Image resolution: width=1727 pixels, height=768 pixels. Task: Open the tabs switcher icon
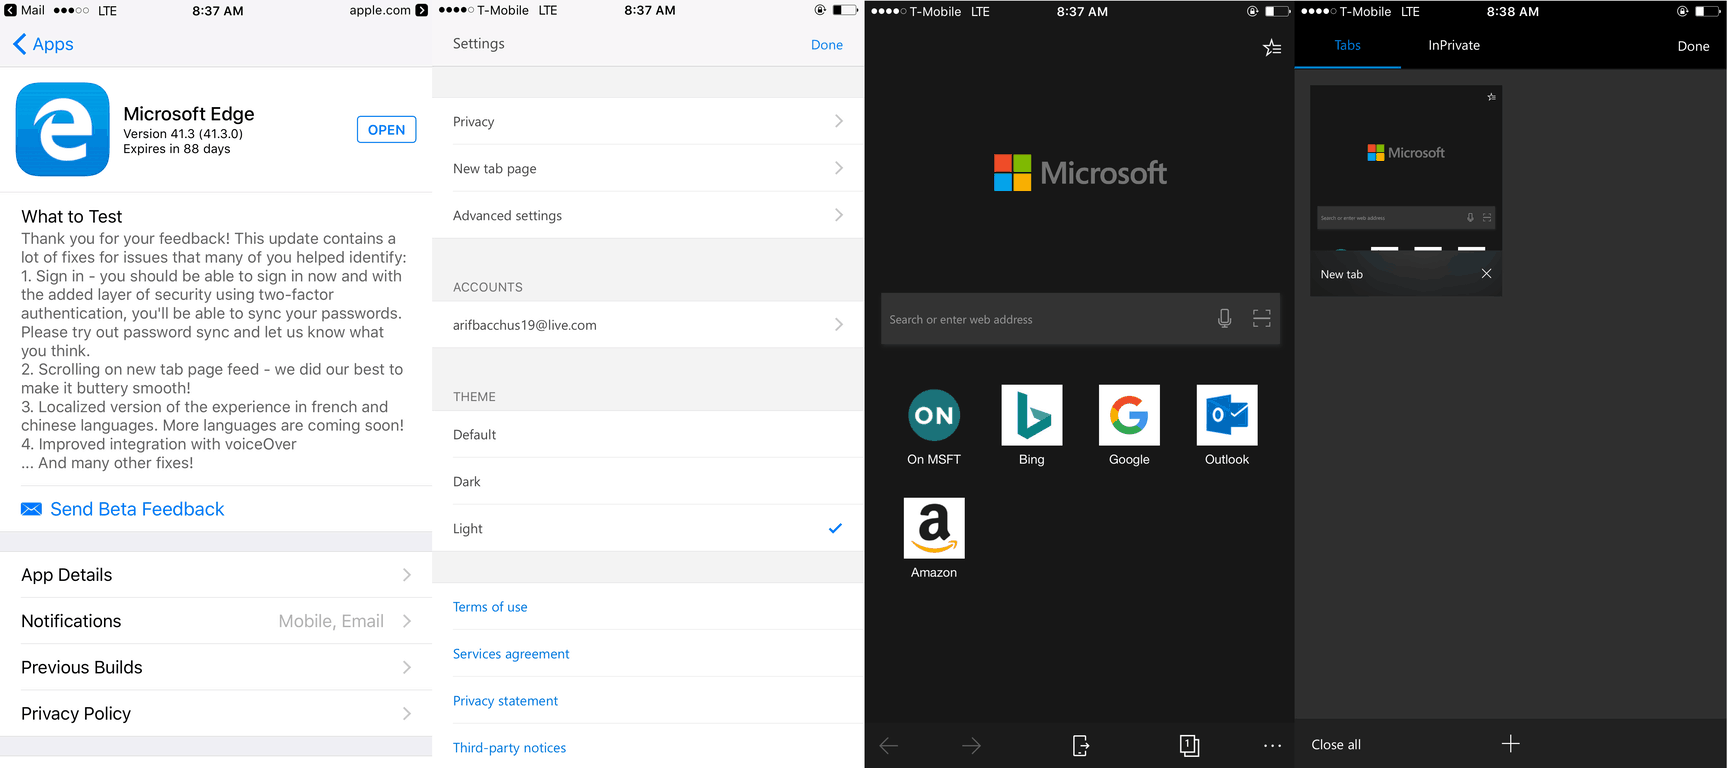pos(1189,745)
